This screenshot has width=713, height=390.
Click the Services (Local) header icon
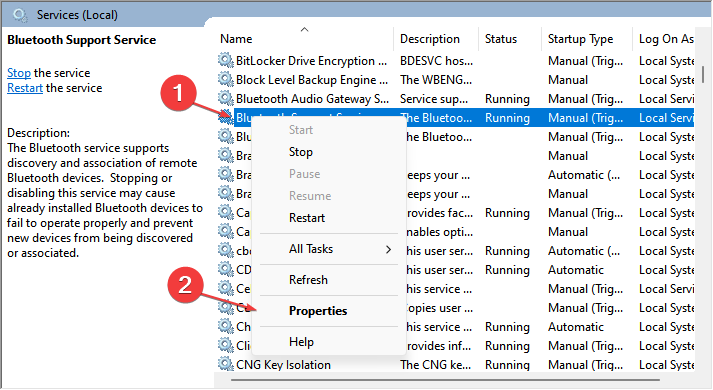tap(20, 15)
